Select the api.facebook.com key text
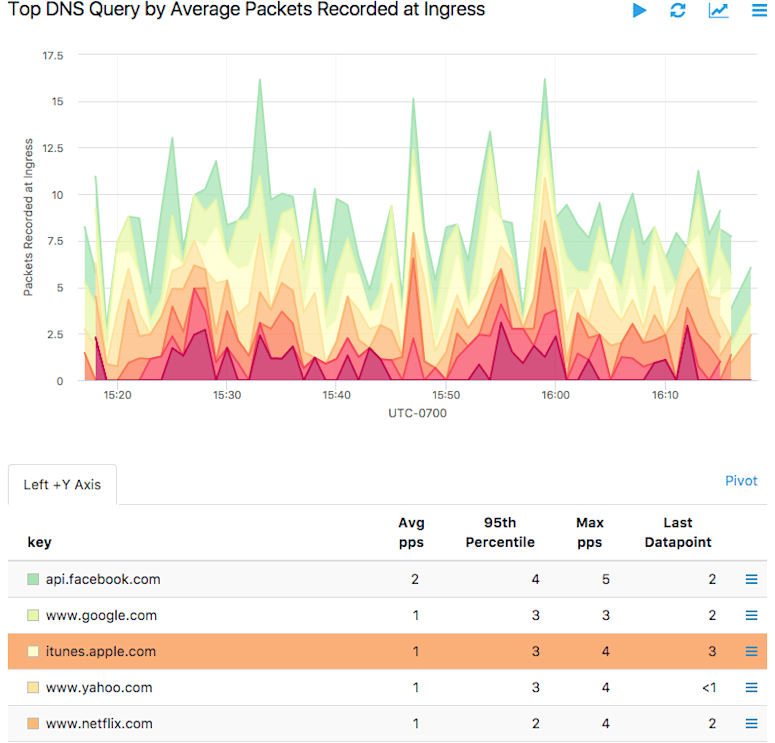The height and width of the screenshot is (743, 775). click(x=103, y=579)
